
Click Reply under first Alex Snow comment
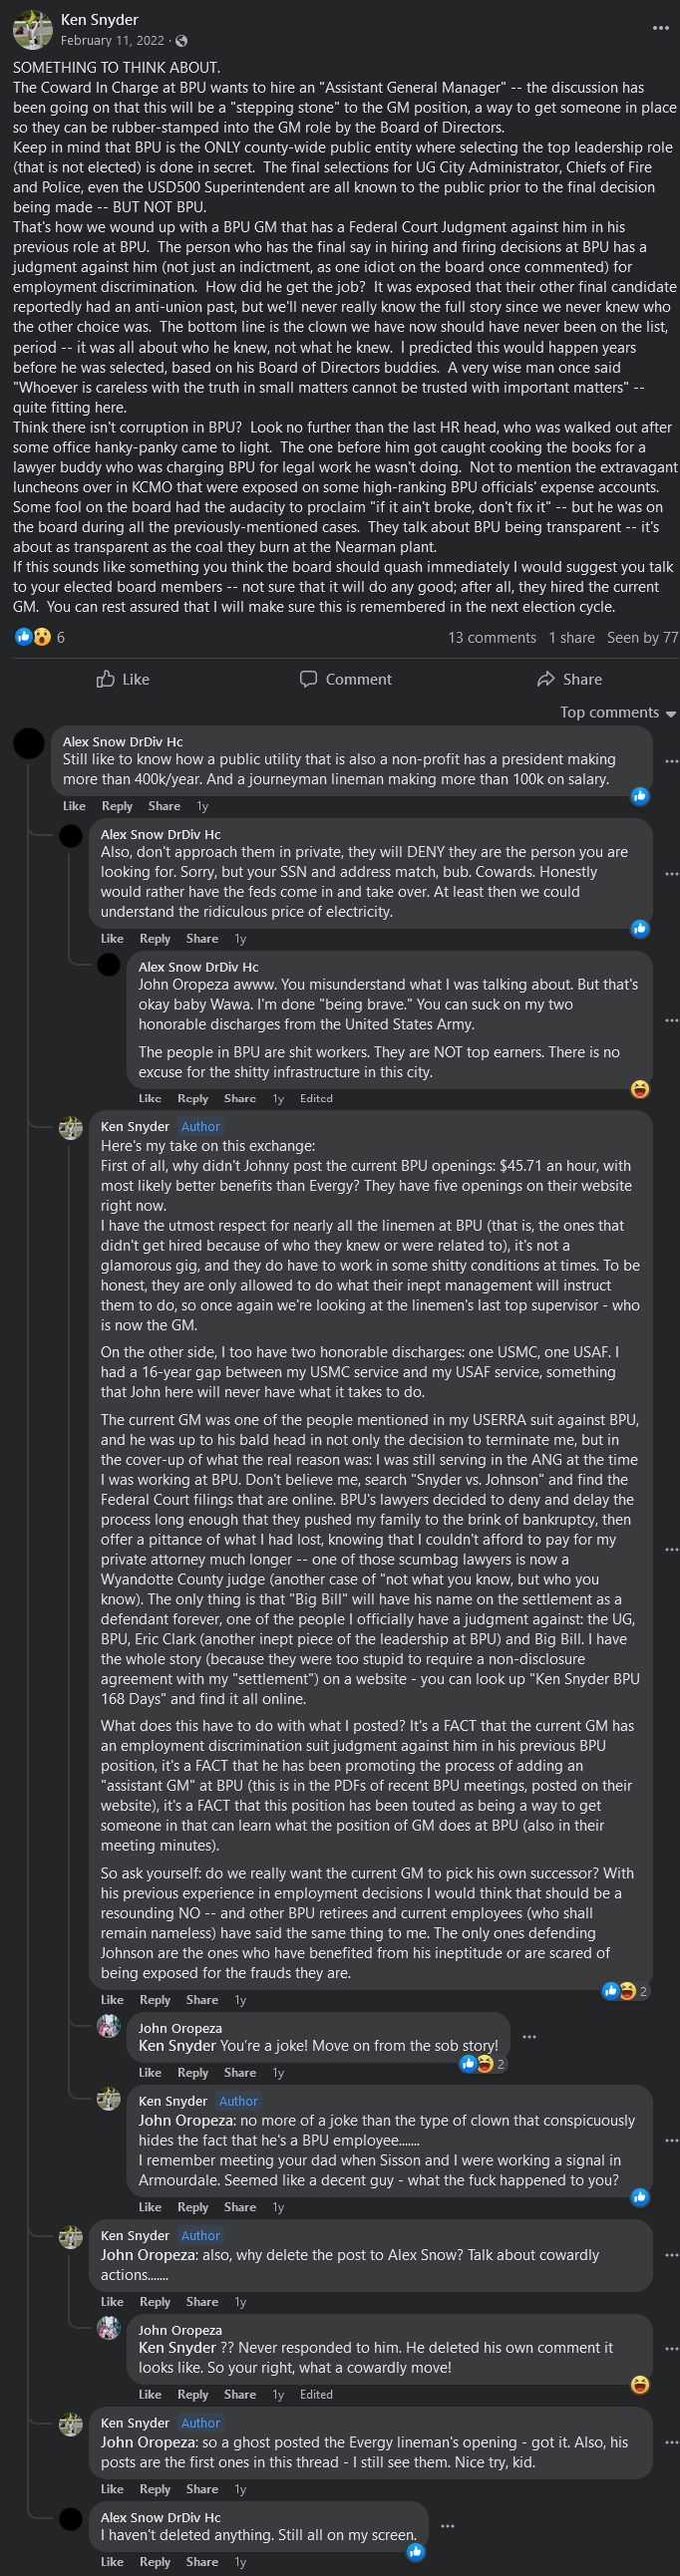[117, 806]
